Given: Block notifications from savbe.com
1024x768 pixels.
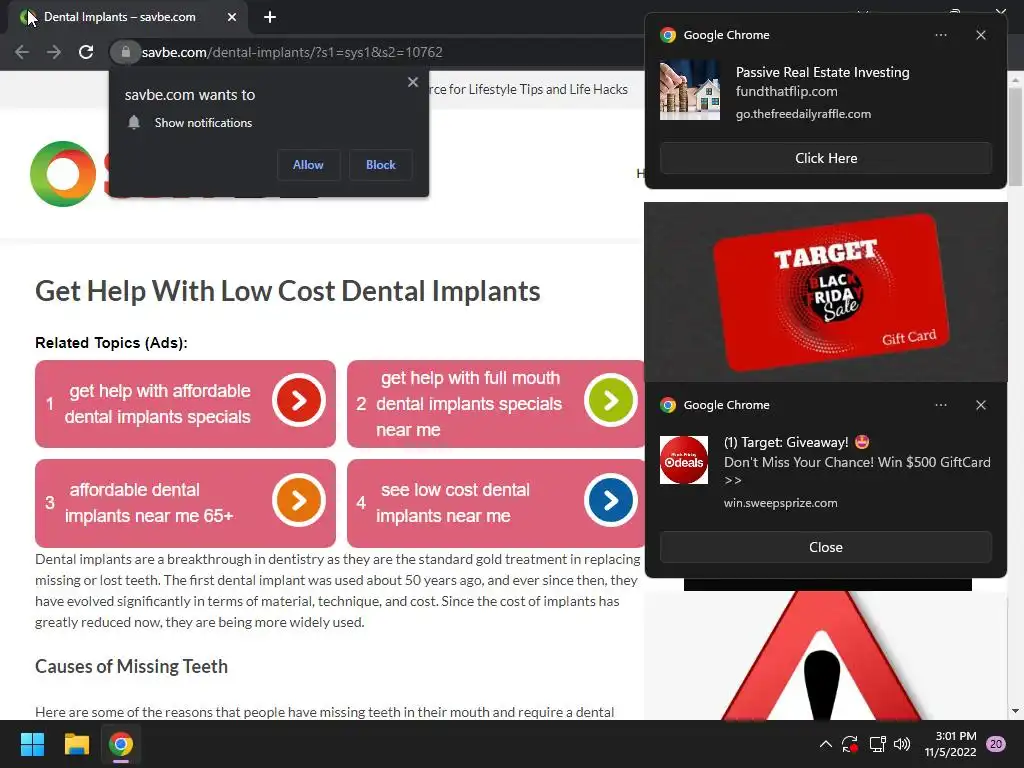Looking at the screenshot, I should pyautogui.click(x=381, y=165).
